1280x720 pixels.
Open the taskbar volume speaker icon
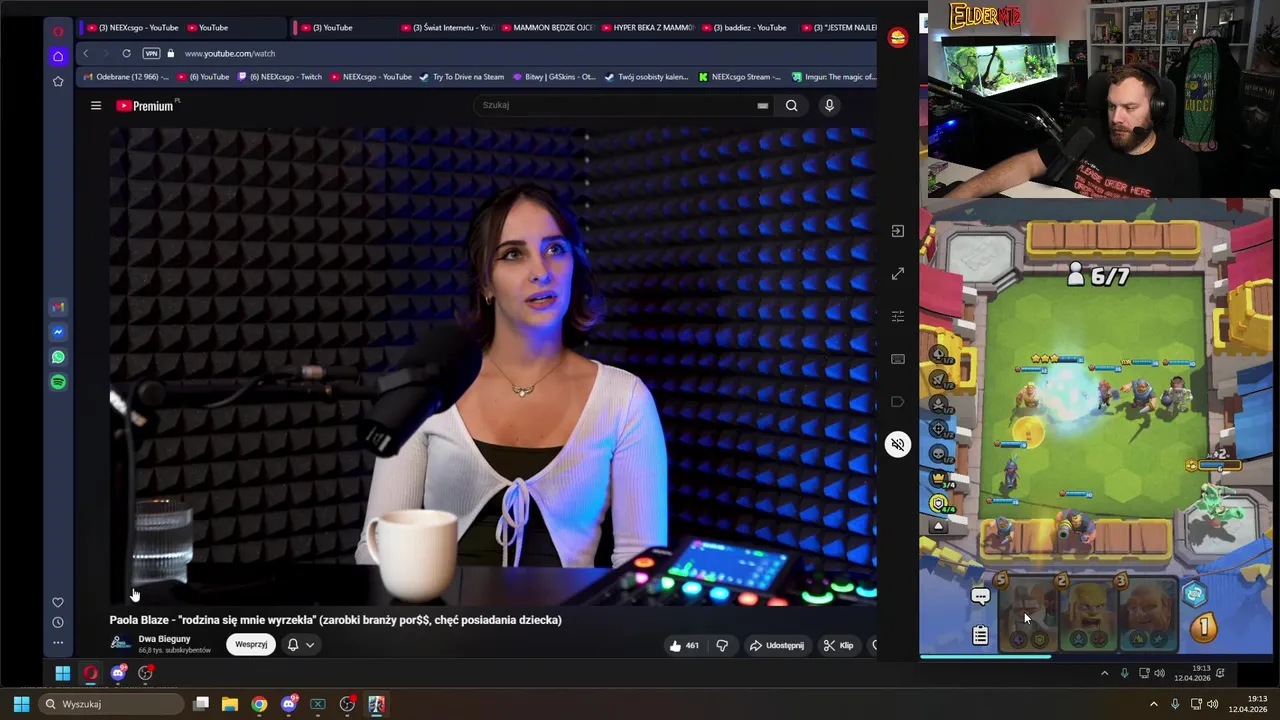pos(1212,704)
